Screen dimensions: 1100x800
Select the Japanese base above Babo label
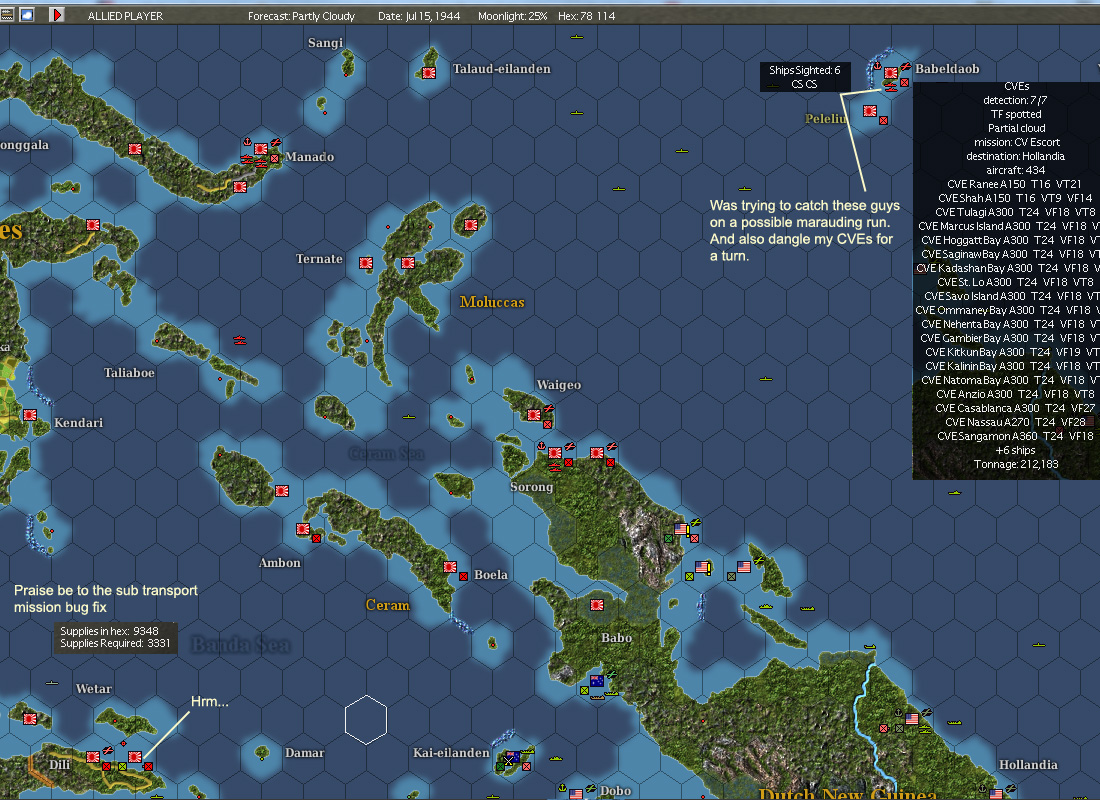[597, 605]
